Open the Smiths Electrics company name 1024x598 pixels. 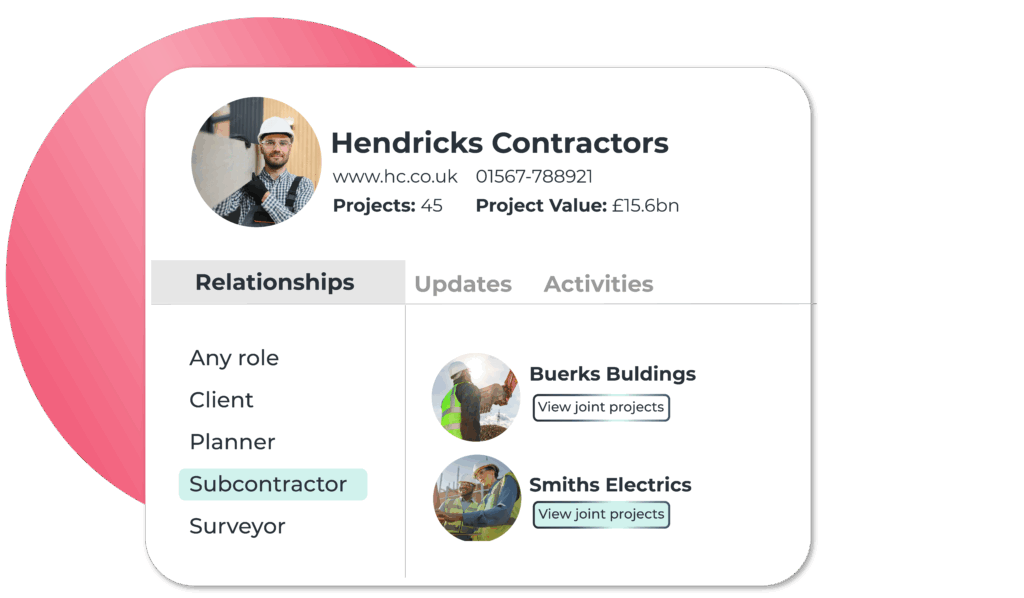coord(610,484)
